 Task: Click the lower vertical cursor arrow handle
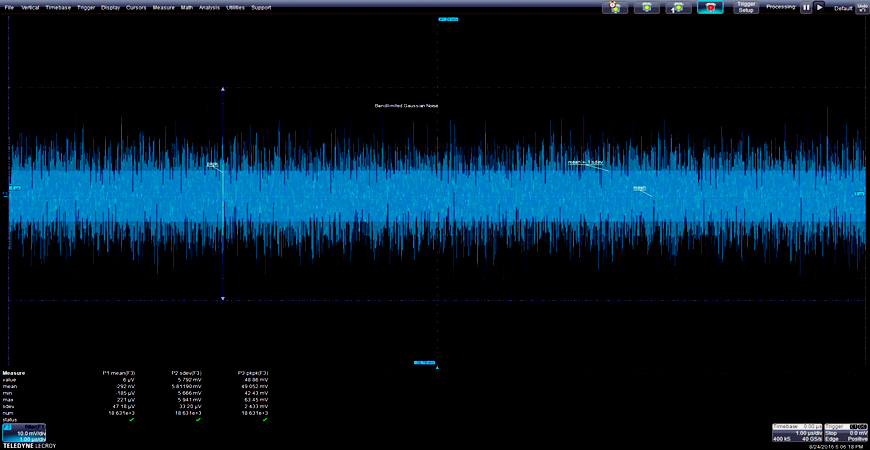[223, 299]
